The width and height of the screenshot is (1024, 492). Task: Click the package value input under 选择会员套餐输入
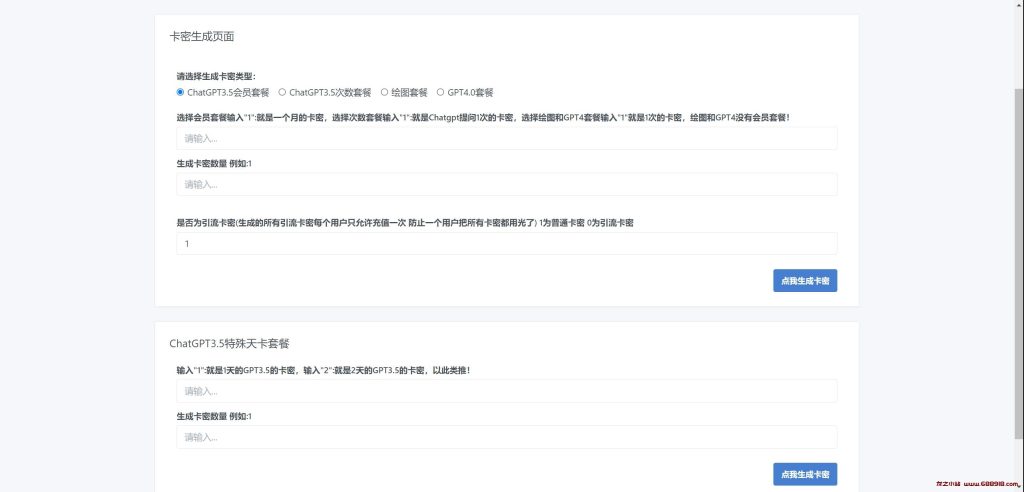507,139
